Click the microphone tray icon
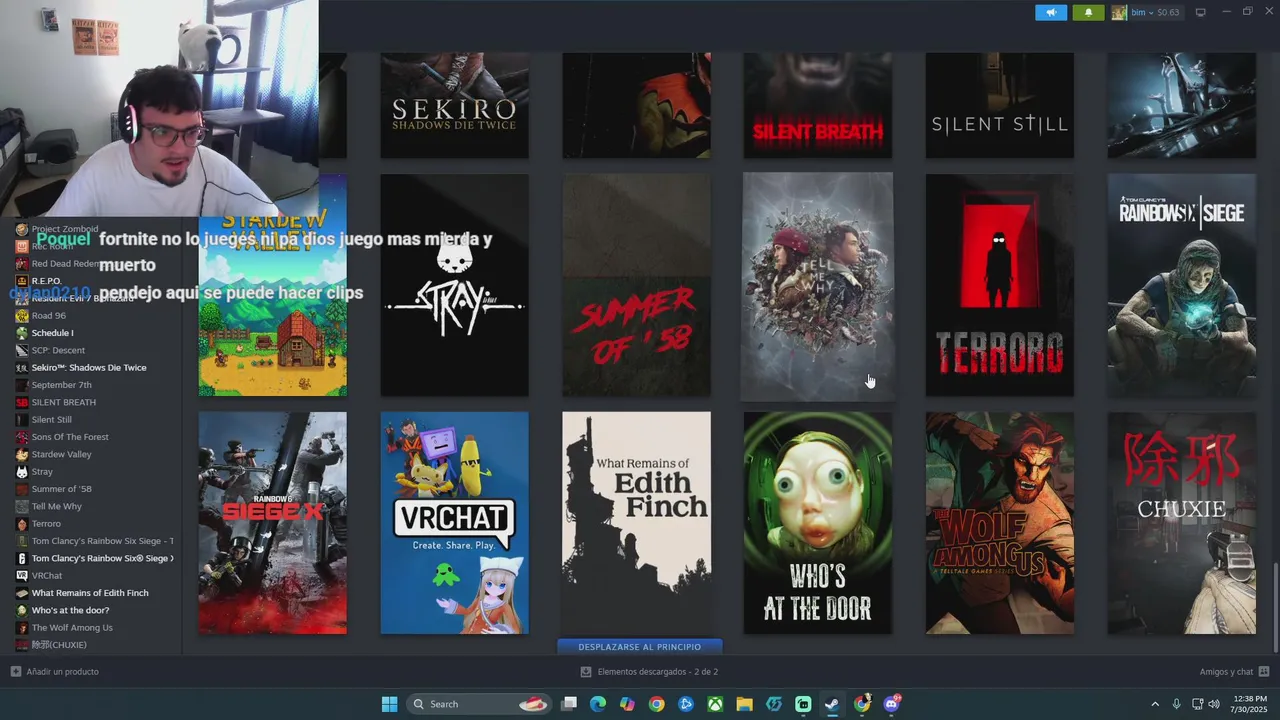 click(x=1176, y=704)
